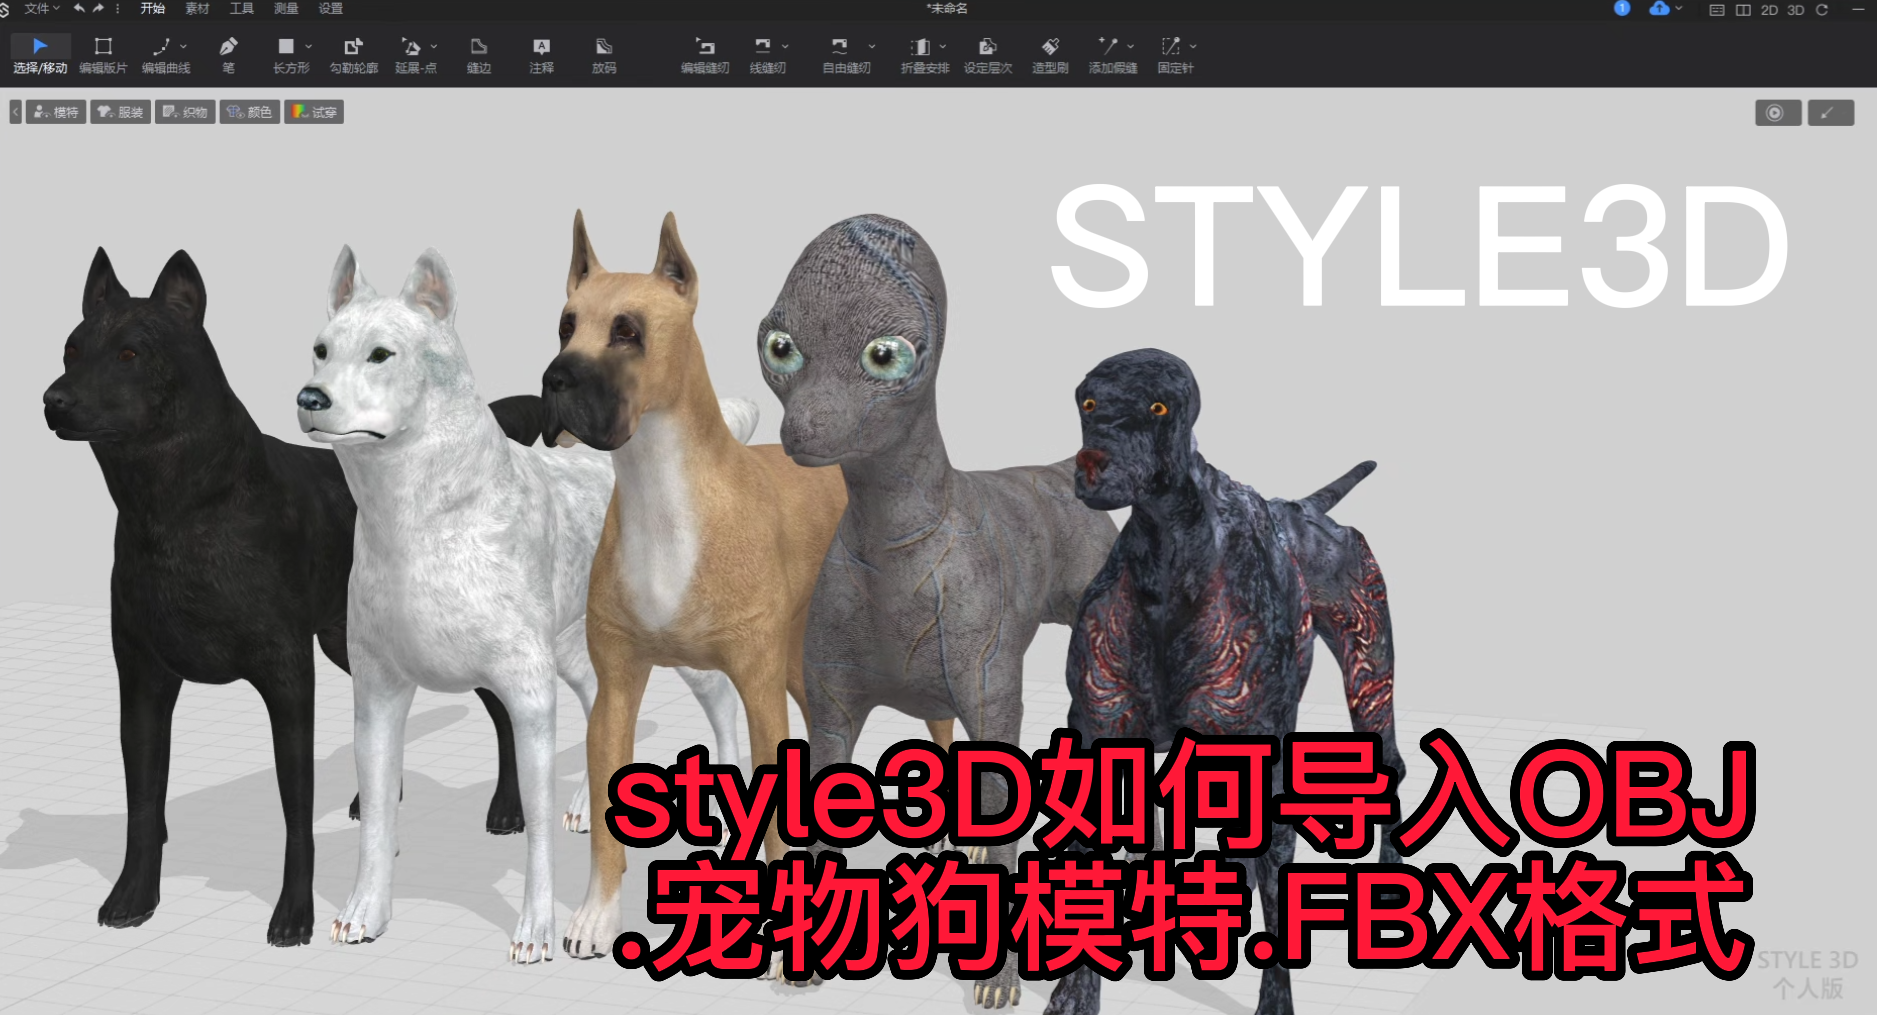Open the 素材 materials tab

click(x=197, y=8)
